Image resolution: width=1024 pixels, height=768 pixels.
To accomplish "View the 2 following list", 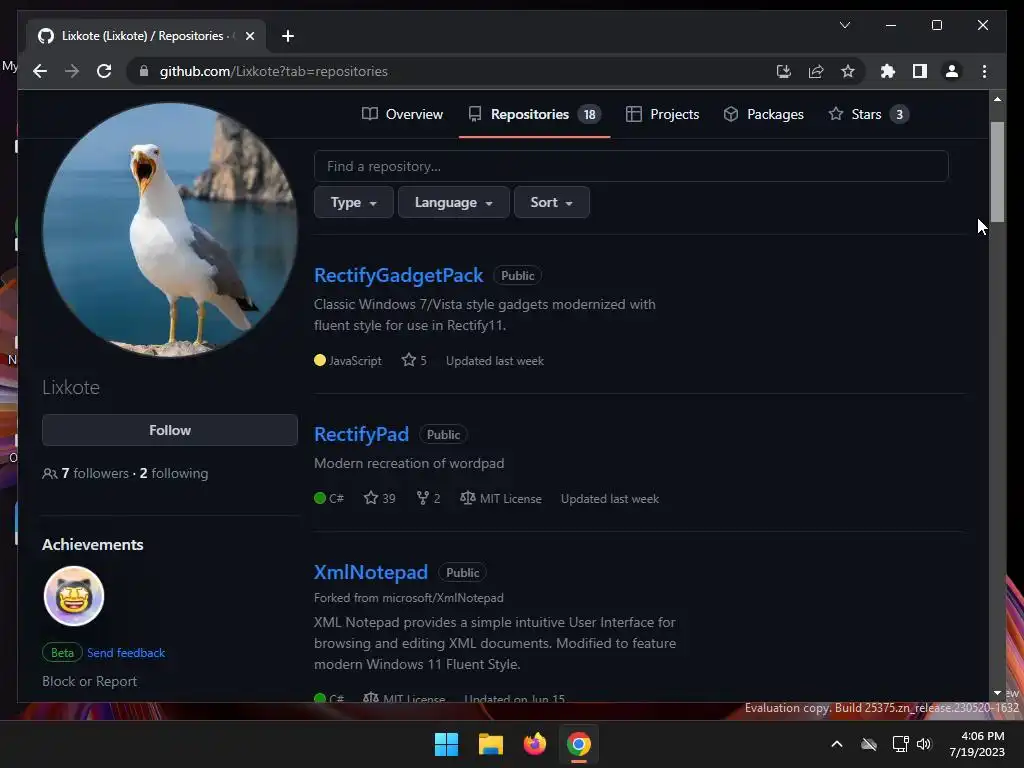I will point(174,473).
